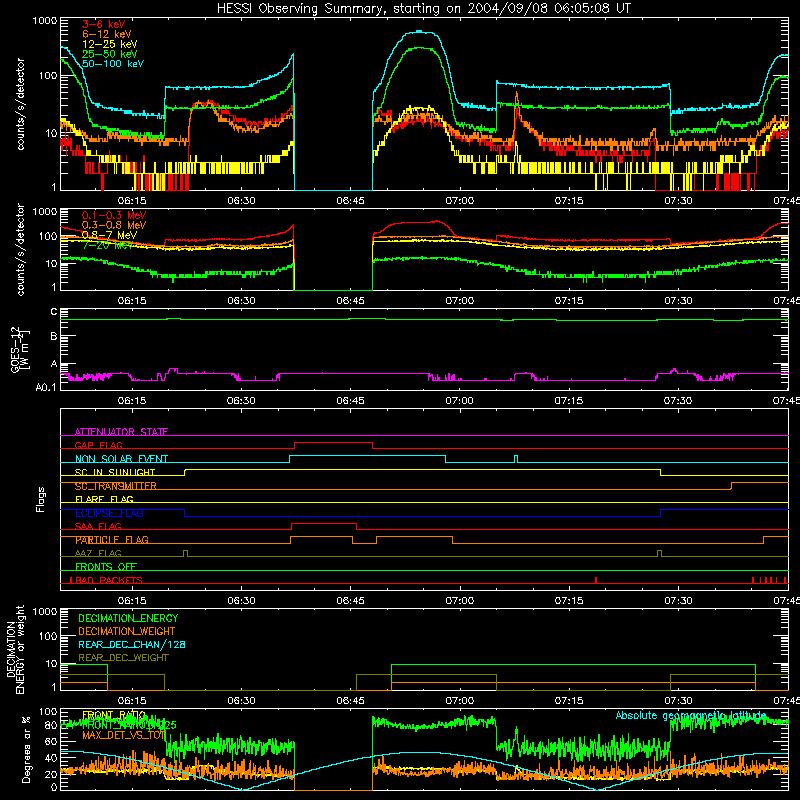Image resolution: width=800 pixels, height=800 pixels.
Task: Select the FLARE_FLAG label
Action: point(104,499)
